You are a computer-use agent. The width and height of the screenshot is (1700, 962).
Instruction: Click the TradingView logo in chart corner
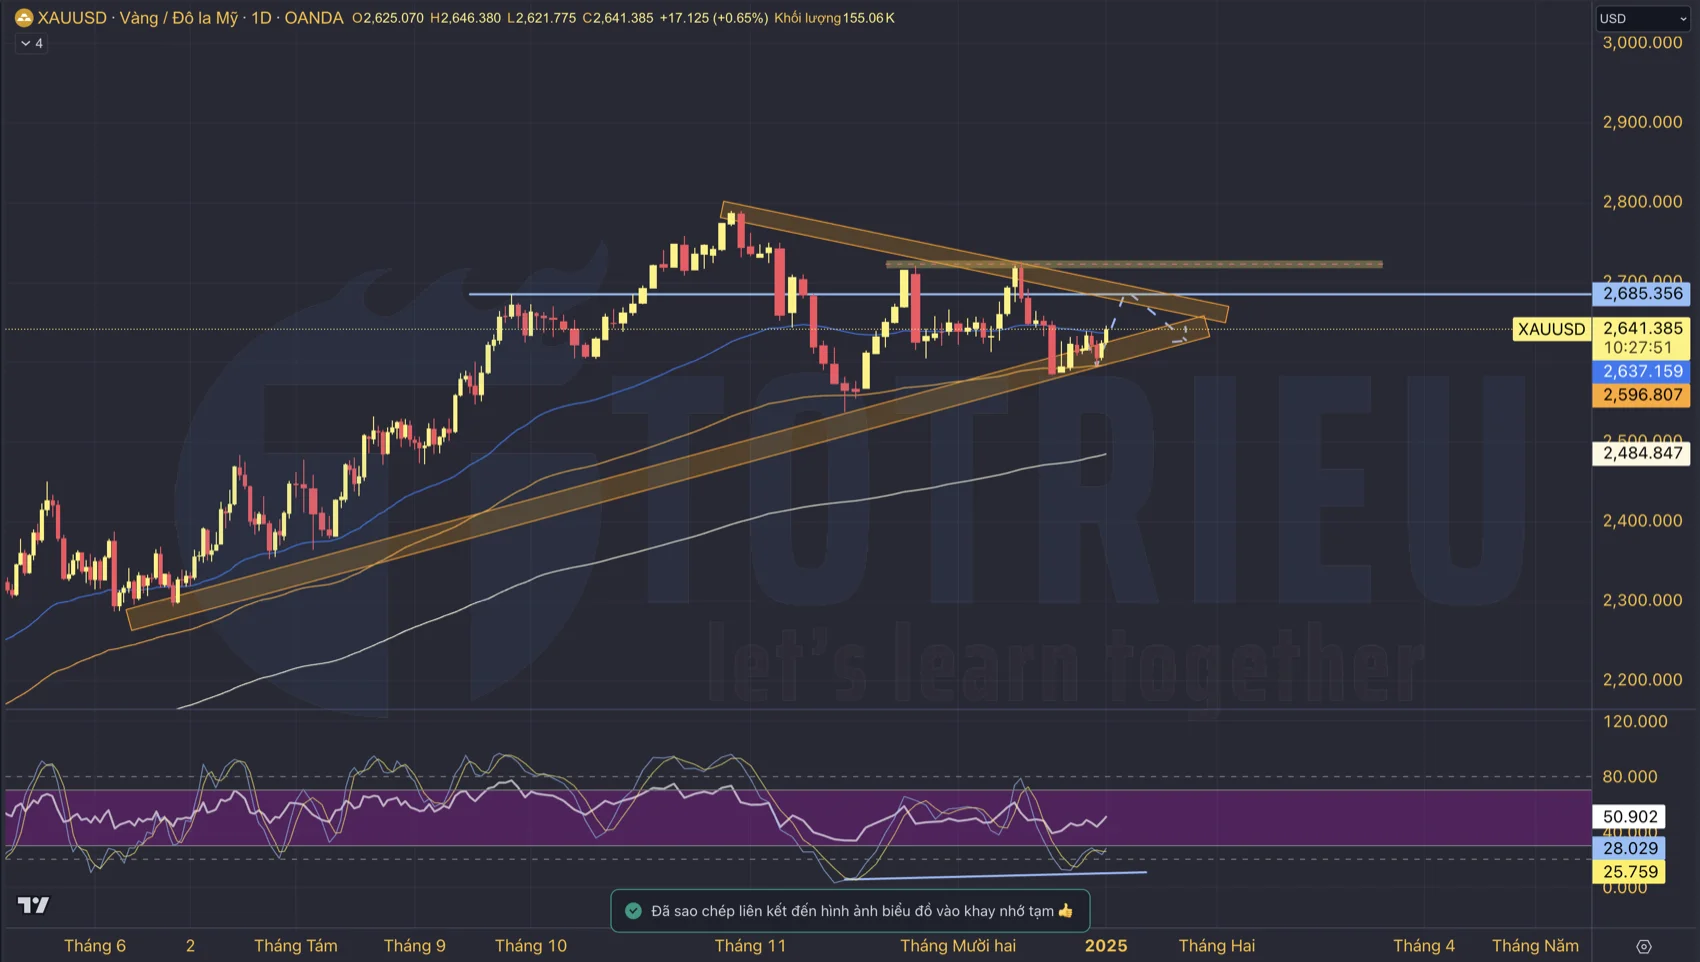(x=33, y=905)
